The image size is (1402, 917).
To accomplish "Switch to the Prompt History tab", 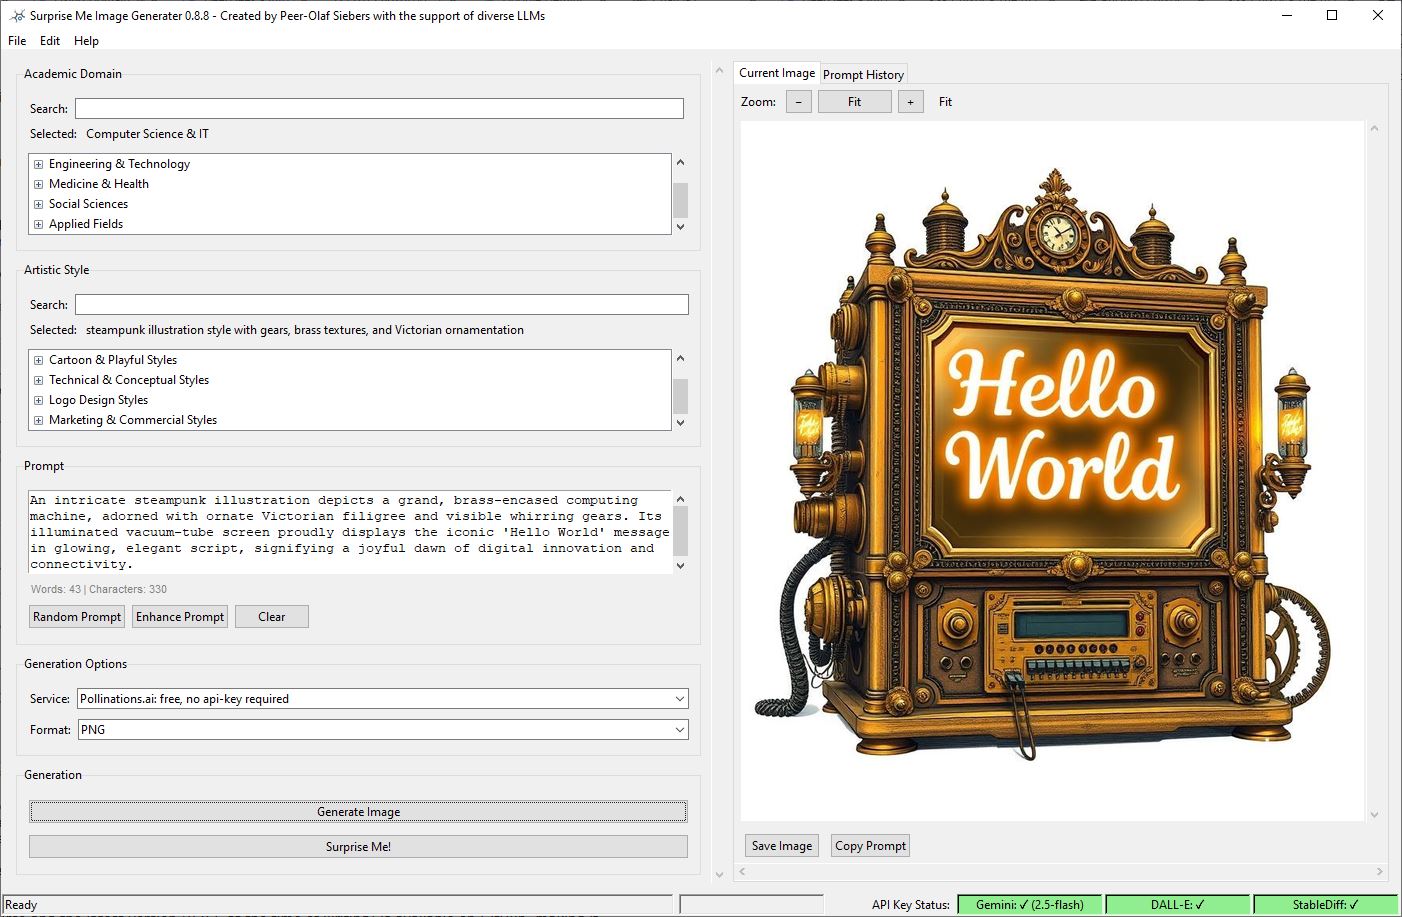I will click(x=863, y=75).
